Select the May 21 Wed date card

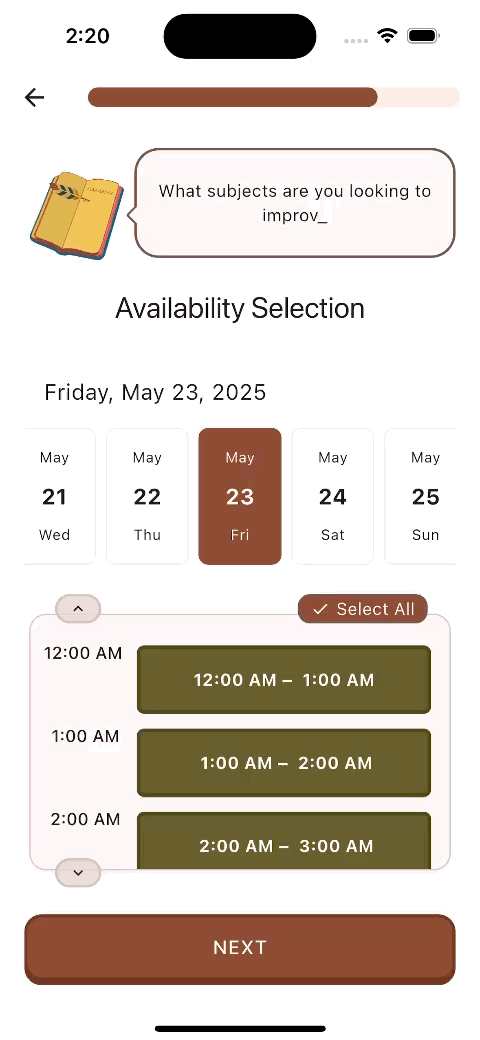click(60, 496)
